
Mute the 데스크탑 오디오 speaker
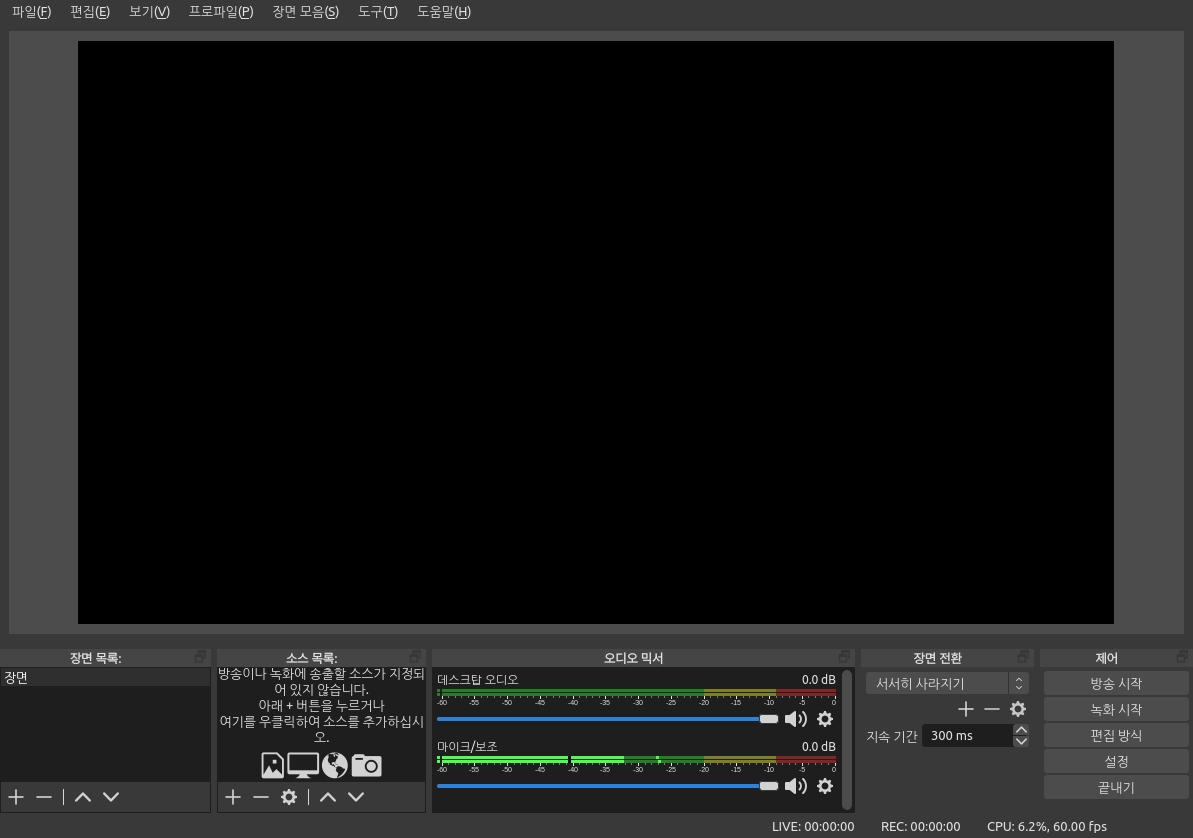(x=795, y=719)
